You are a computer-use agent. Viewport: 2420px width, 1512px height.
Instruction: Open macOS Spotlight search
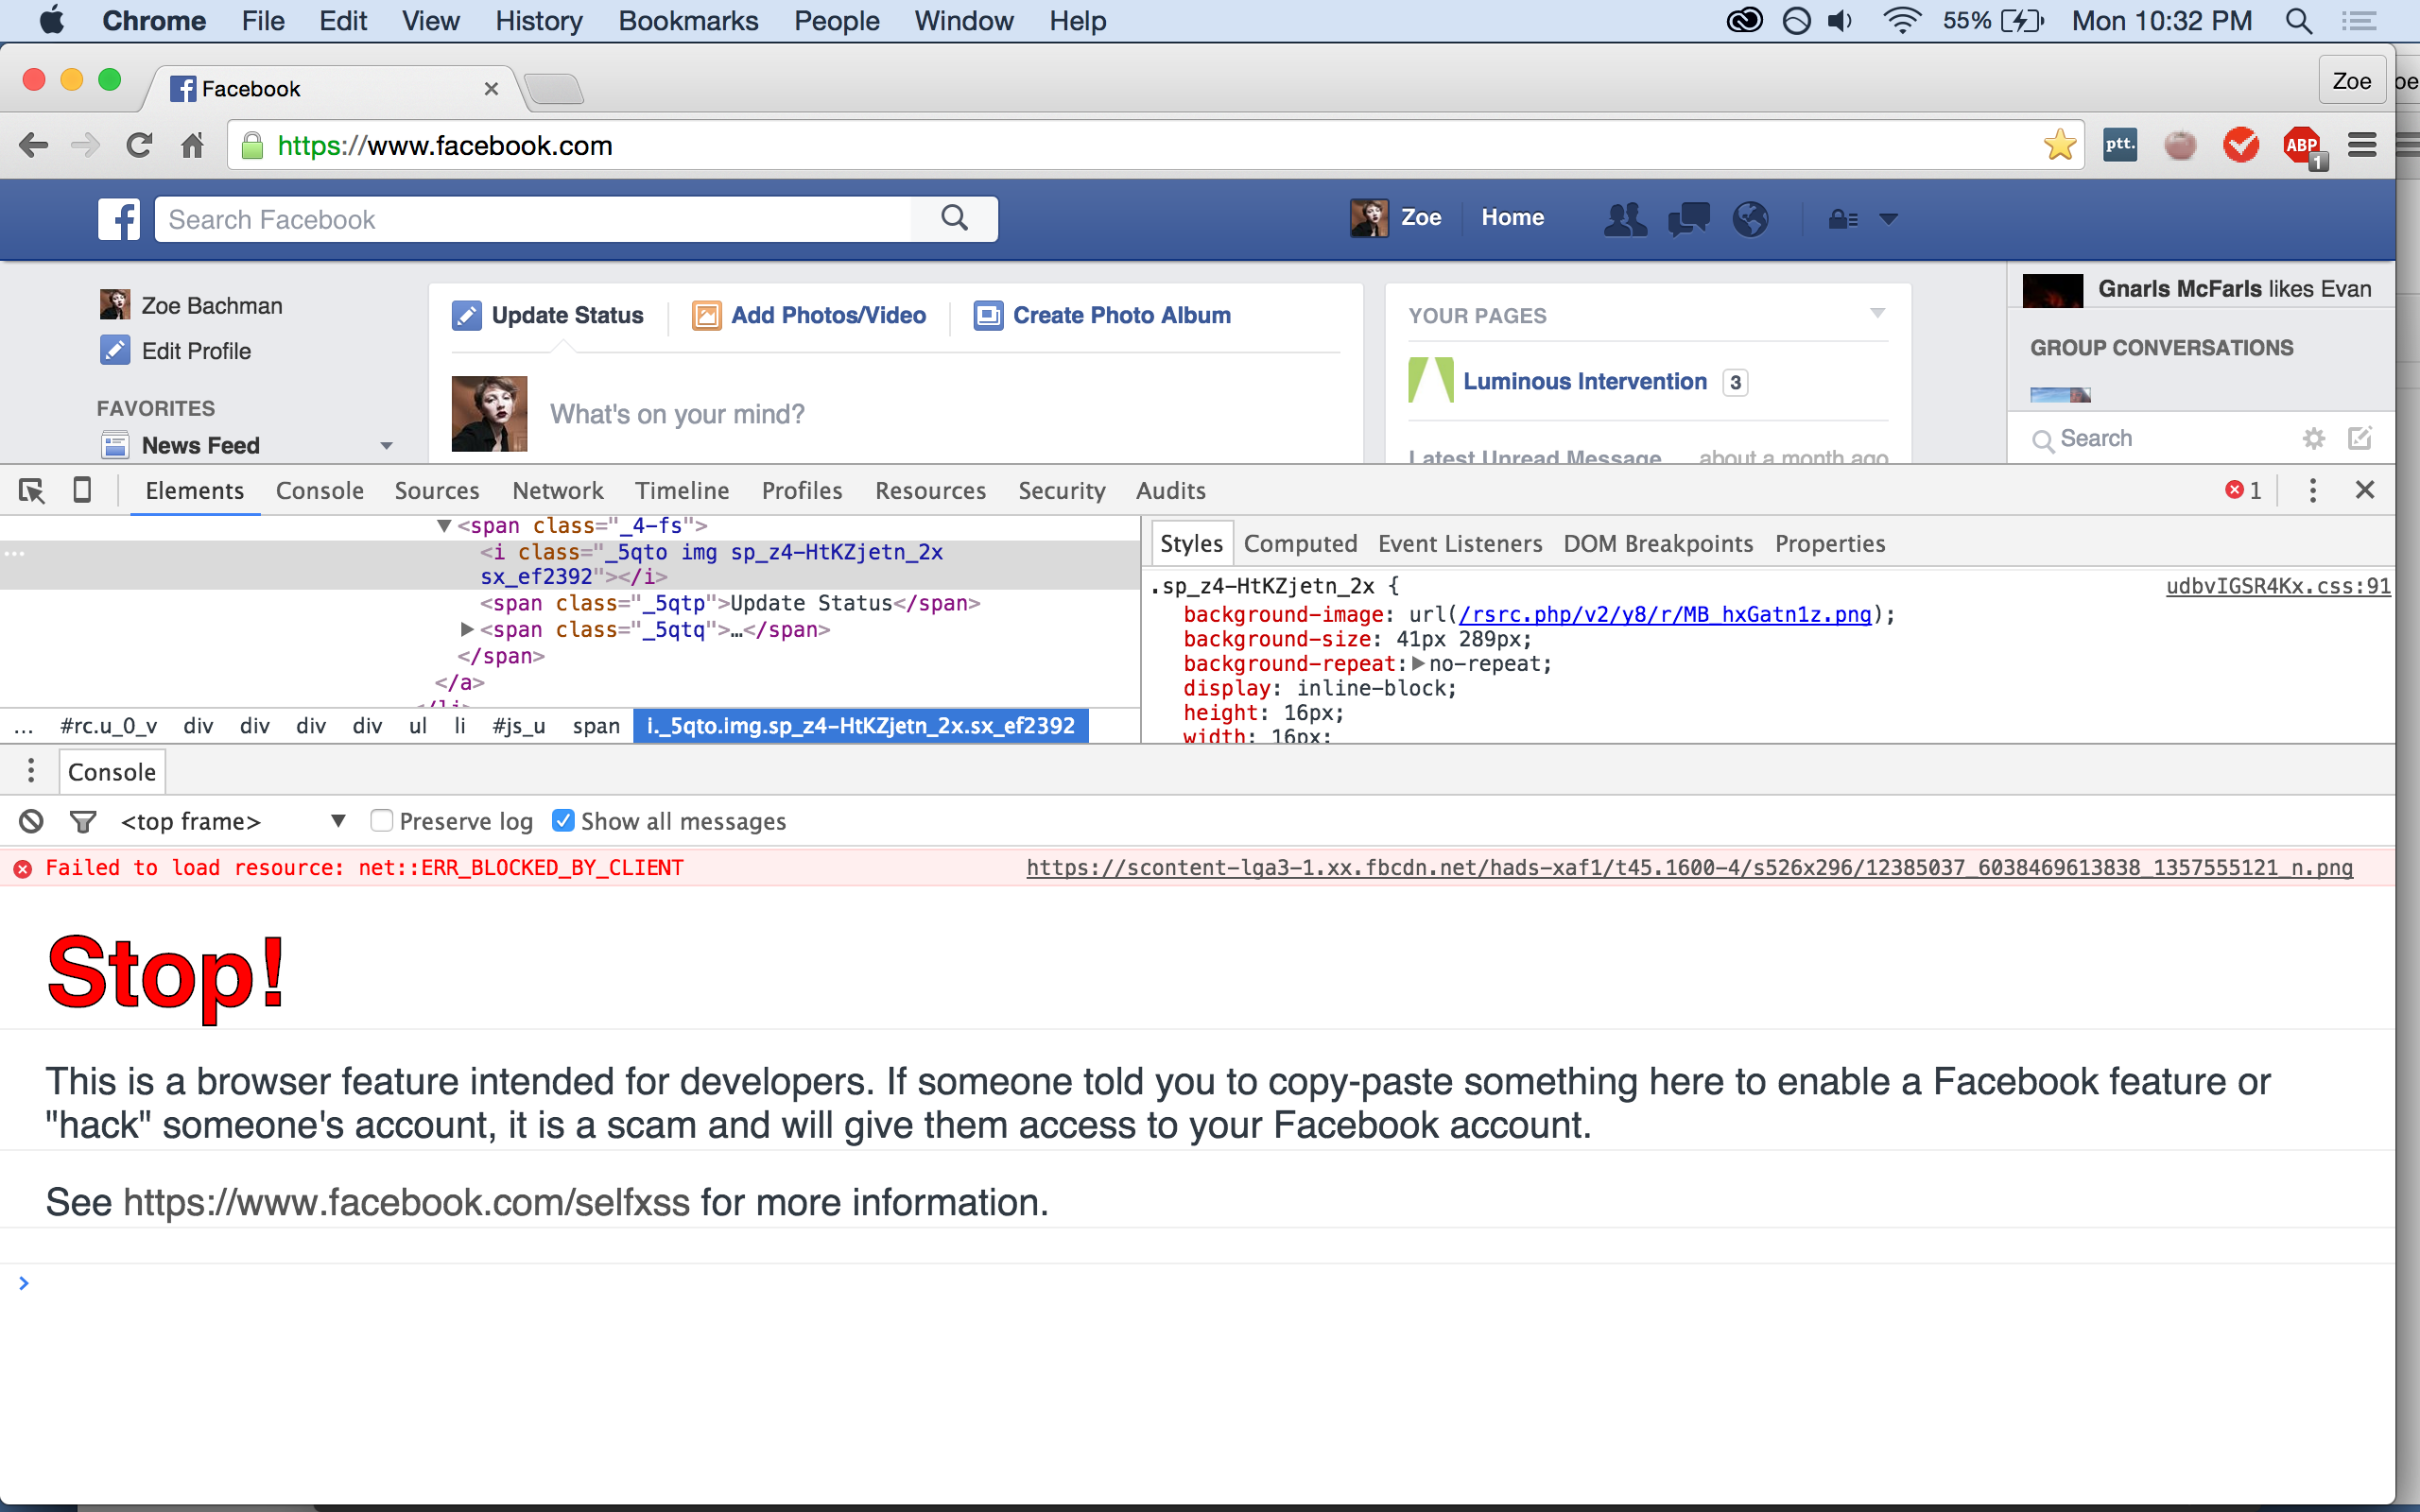tap(2299, 21)
